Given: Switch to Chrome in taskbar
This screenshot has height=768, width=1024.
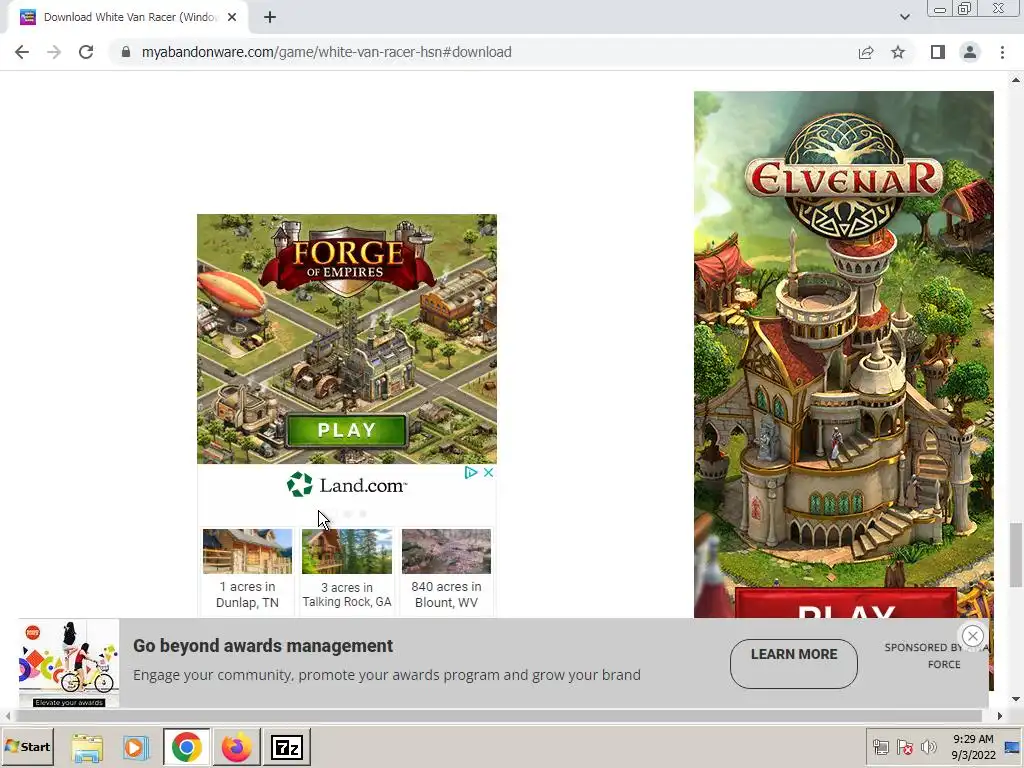Looking at the screenshot, I should (187, 747).
